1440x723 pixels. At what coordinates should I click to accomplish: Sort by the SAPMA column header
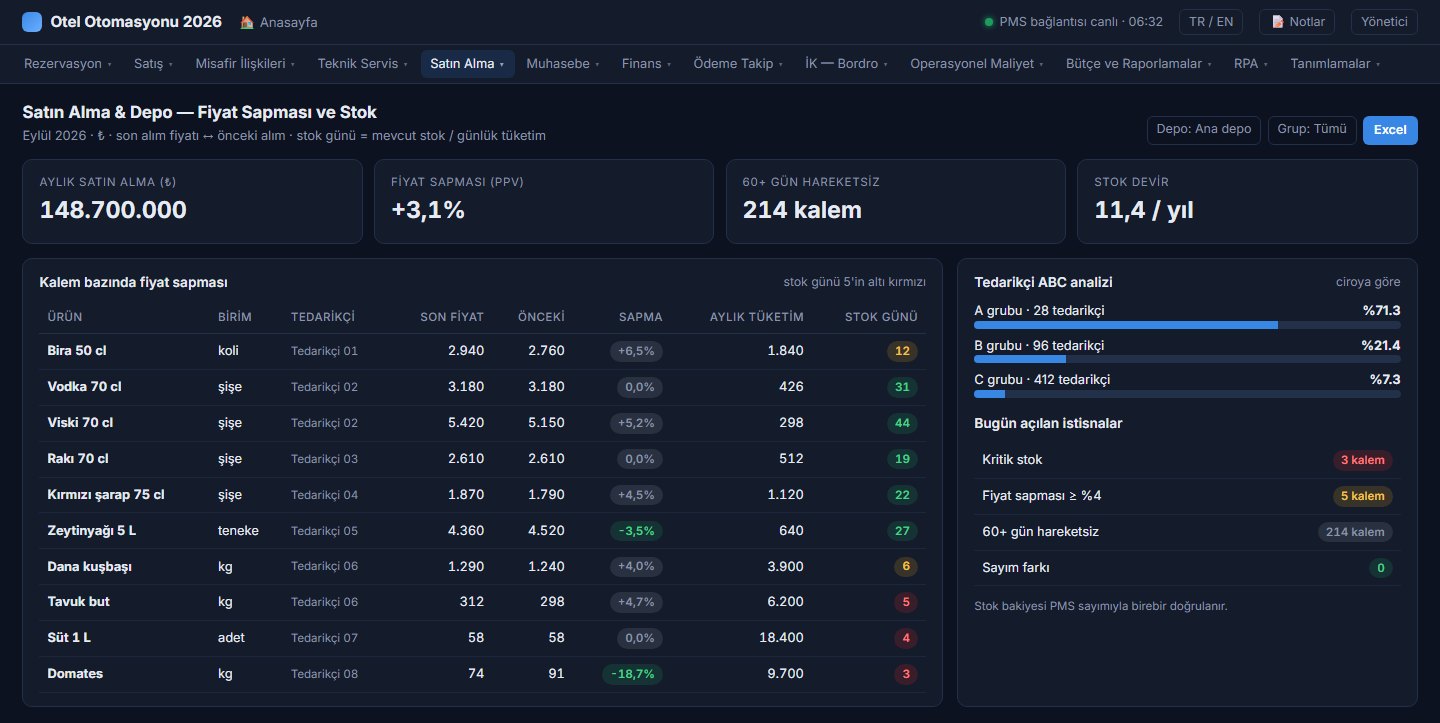click(x=641, y=317)
